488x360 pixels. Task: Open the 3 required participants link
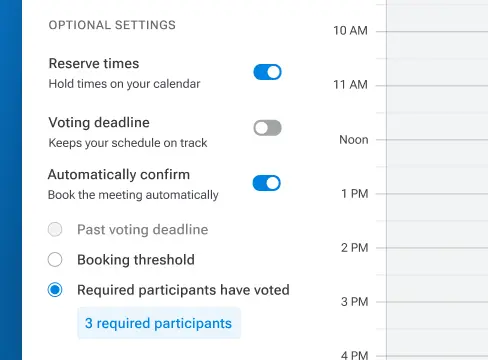coord(159,323)
